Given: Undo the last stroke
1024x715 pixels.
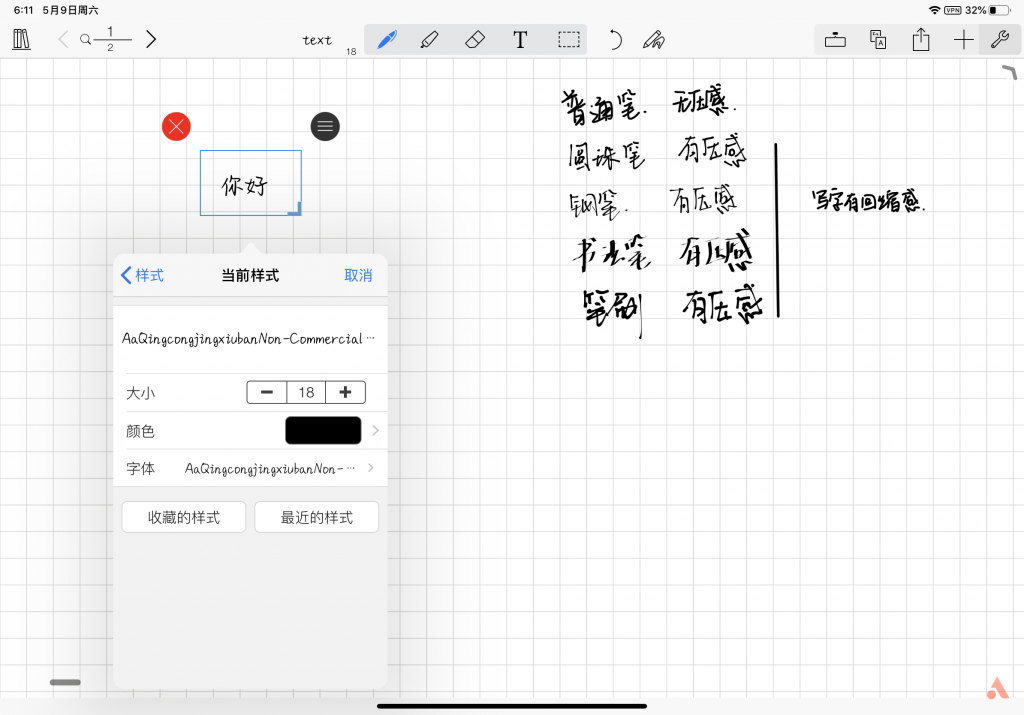Looking at the screenshot, I should 614,39.
